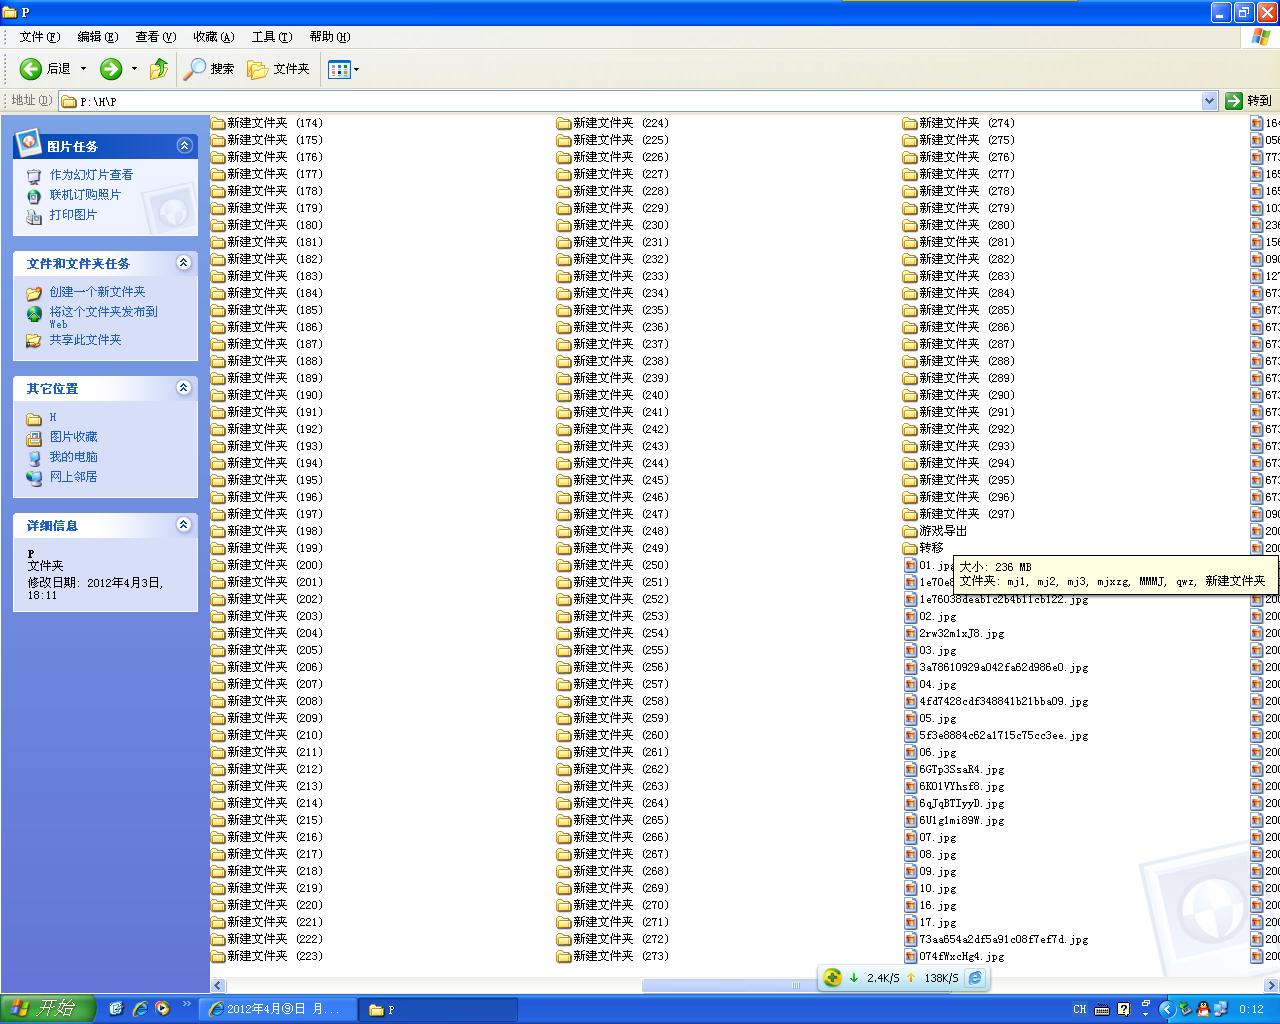The image size is (1280, 1024).
Task: Click the green Forward arrow button
Action: click(x=111, y=69)
